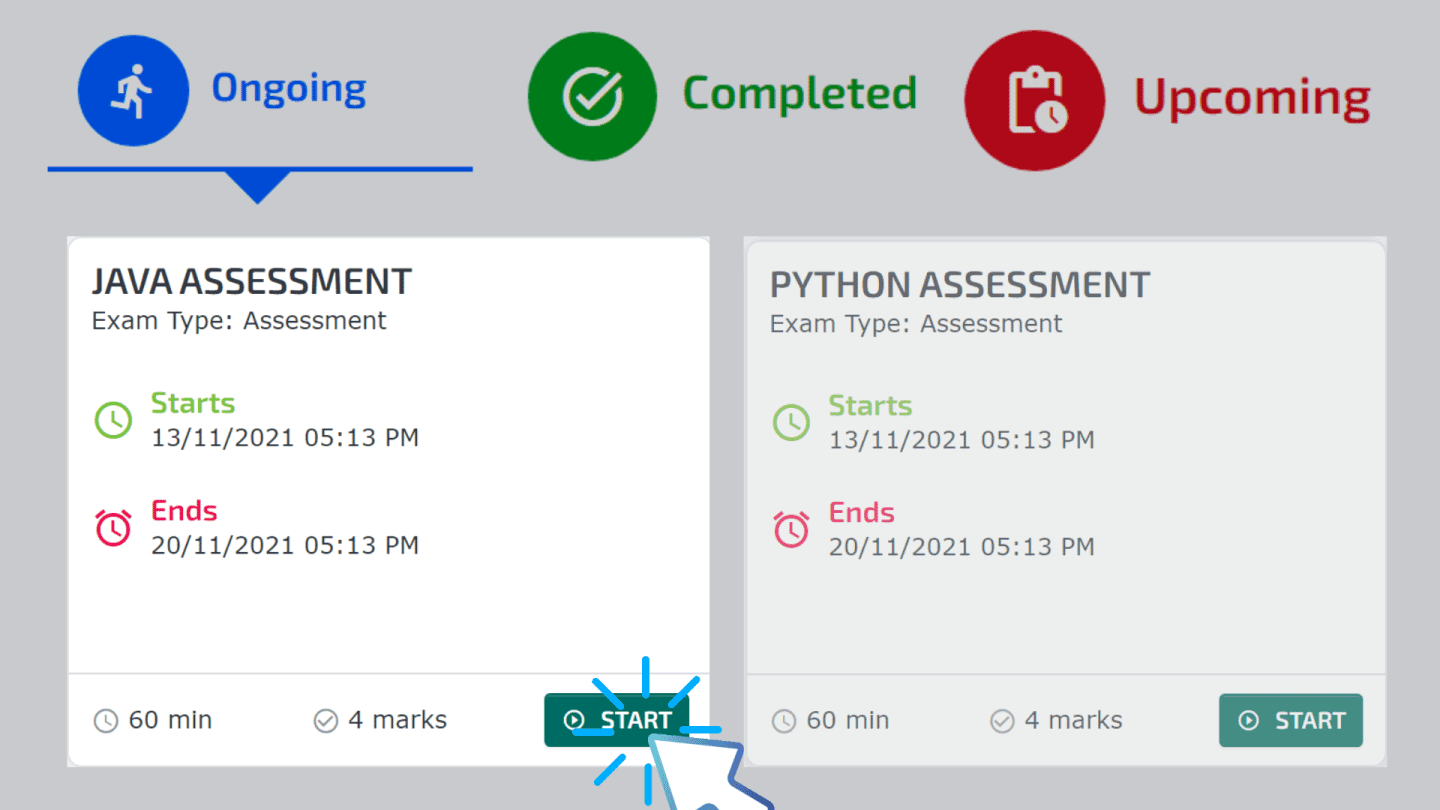Click the play icon inside Java START button
1440x810 pixels.
(573, 719)
